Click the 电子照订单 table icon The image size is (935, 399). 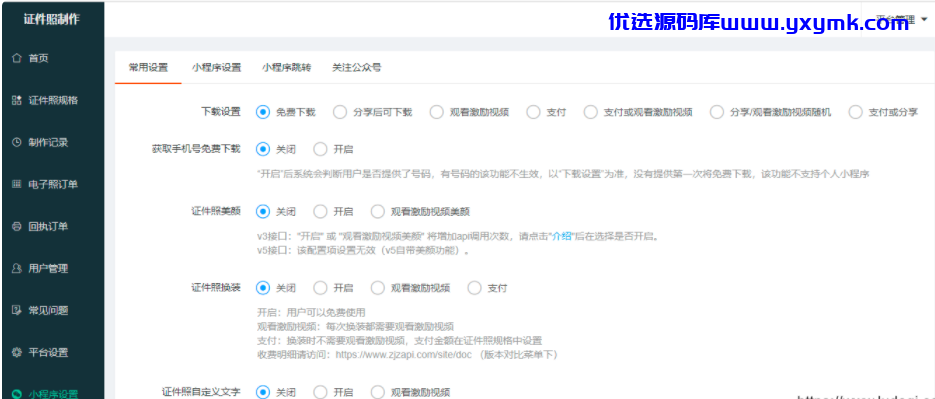pyautogui.click(x=17, y=184)
